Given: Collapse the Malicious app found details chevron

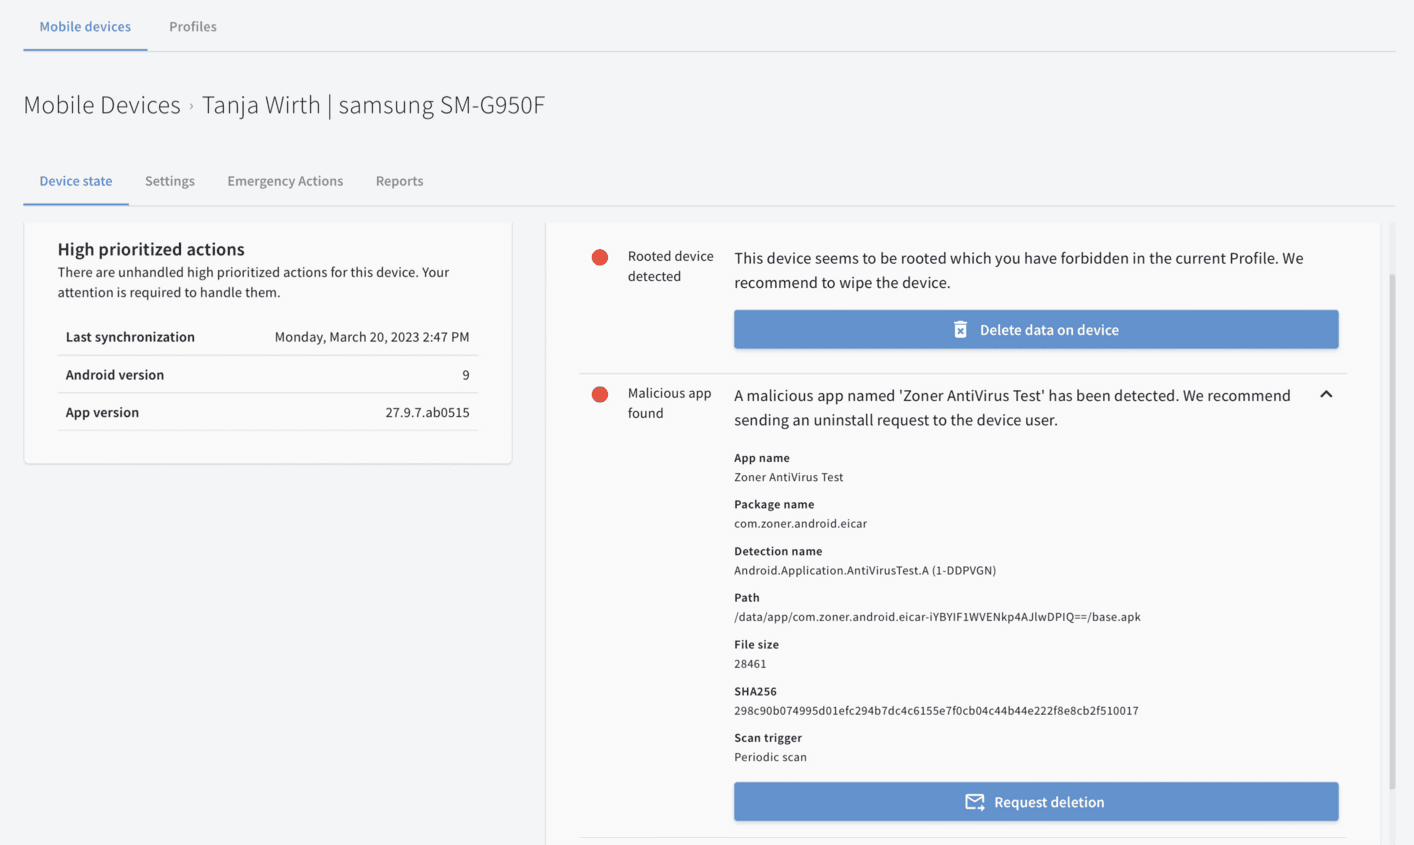Looking at the screenshot, I should tap(1326, 395).
